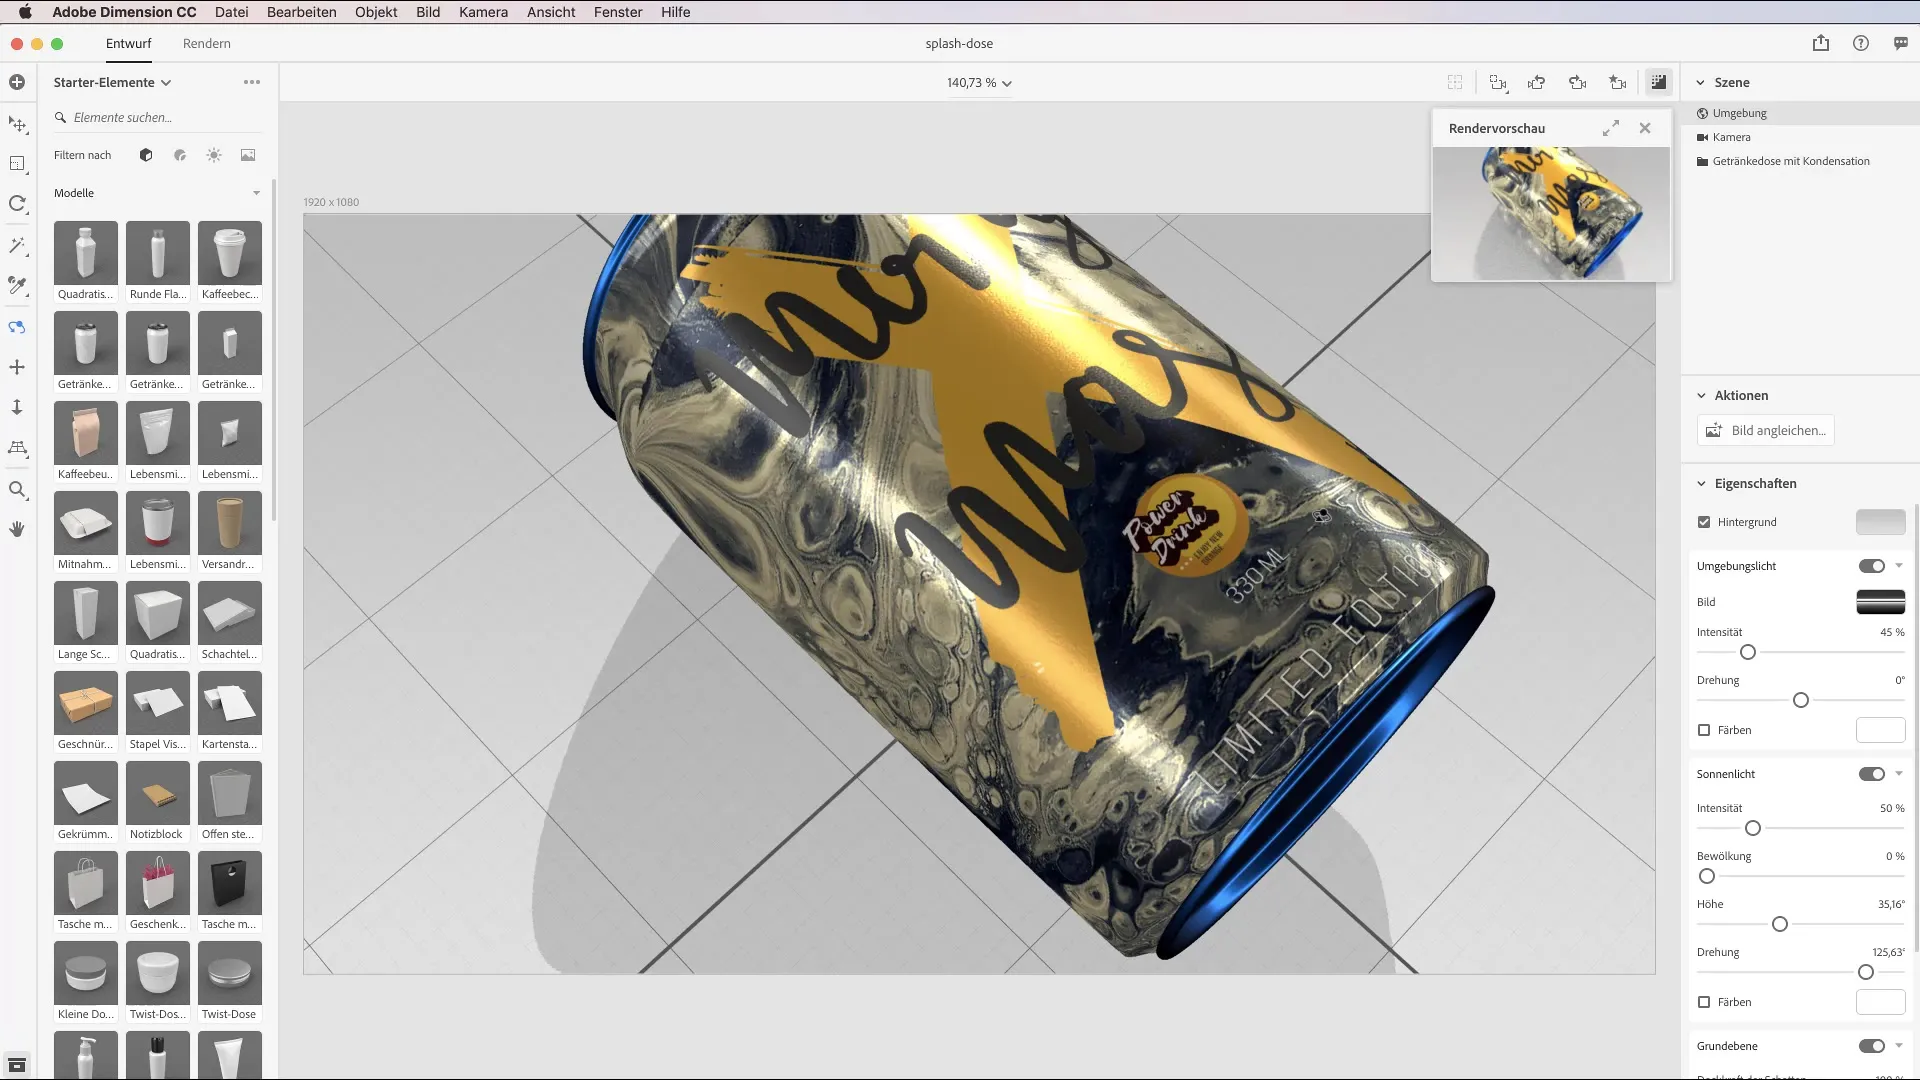
Task: Filter elements by lights sun icon
Action: click(x=214, y=155)
